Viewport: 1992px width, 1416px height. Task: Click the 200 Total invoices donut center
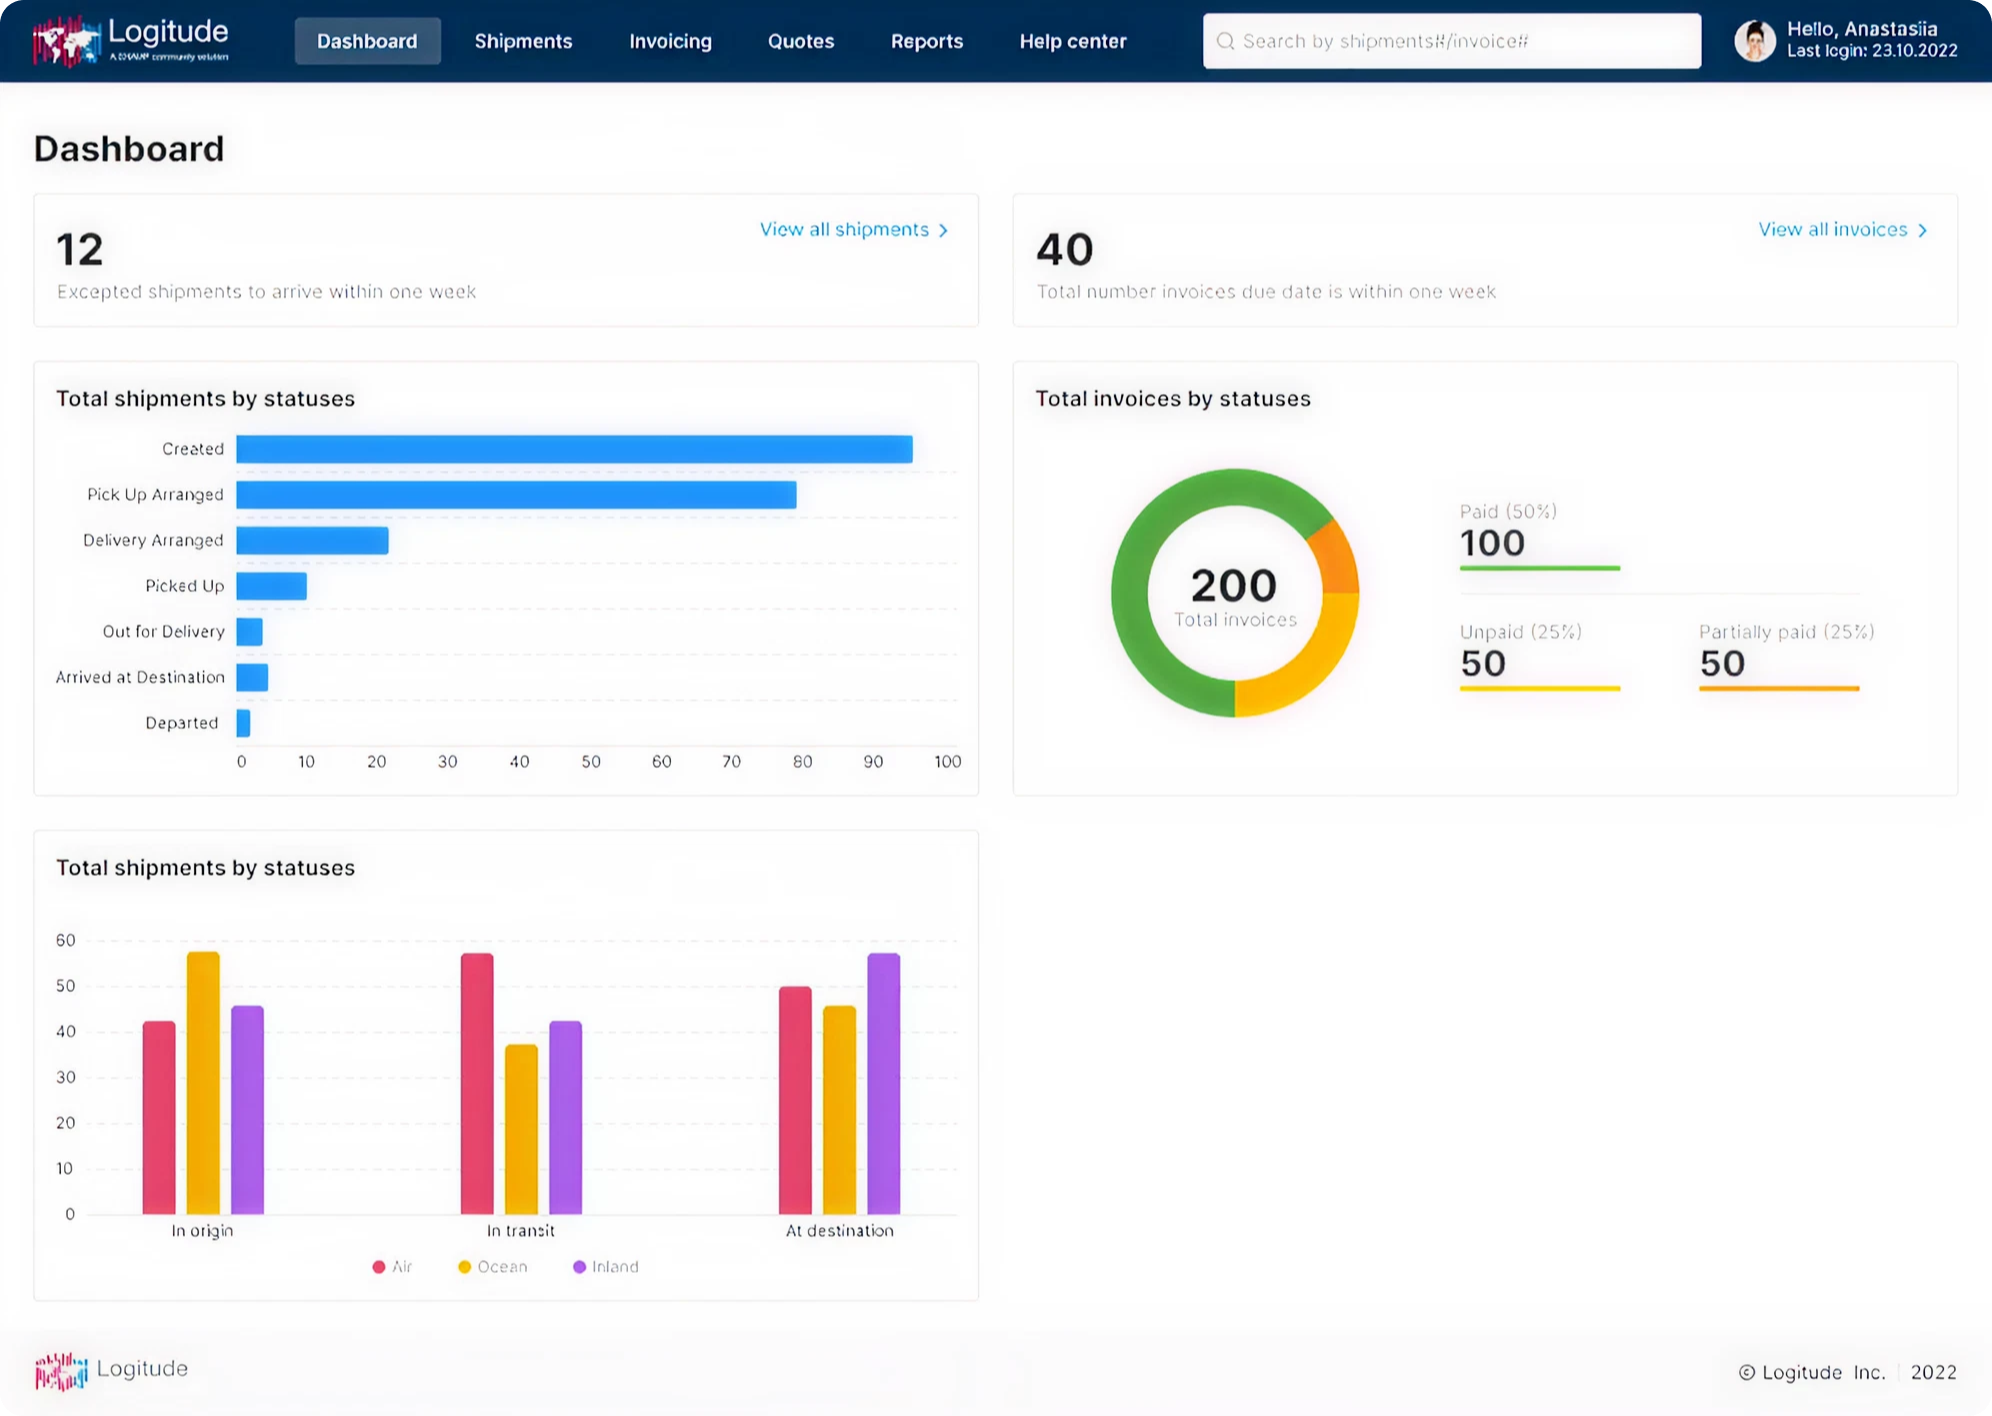click(1234, 595)
